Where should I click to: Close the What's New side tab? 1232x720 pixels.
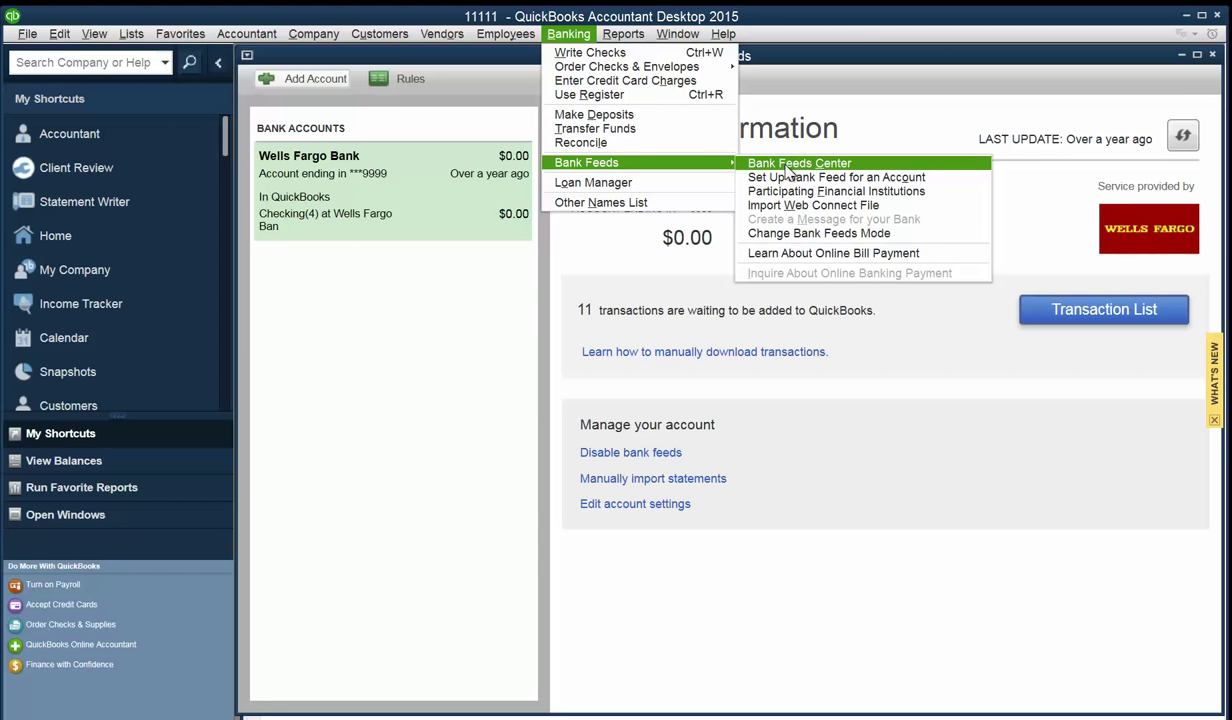[1214, 420]
